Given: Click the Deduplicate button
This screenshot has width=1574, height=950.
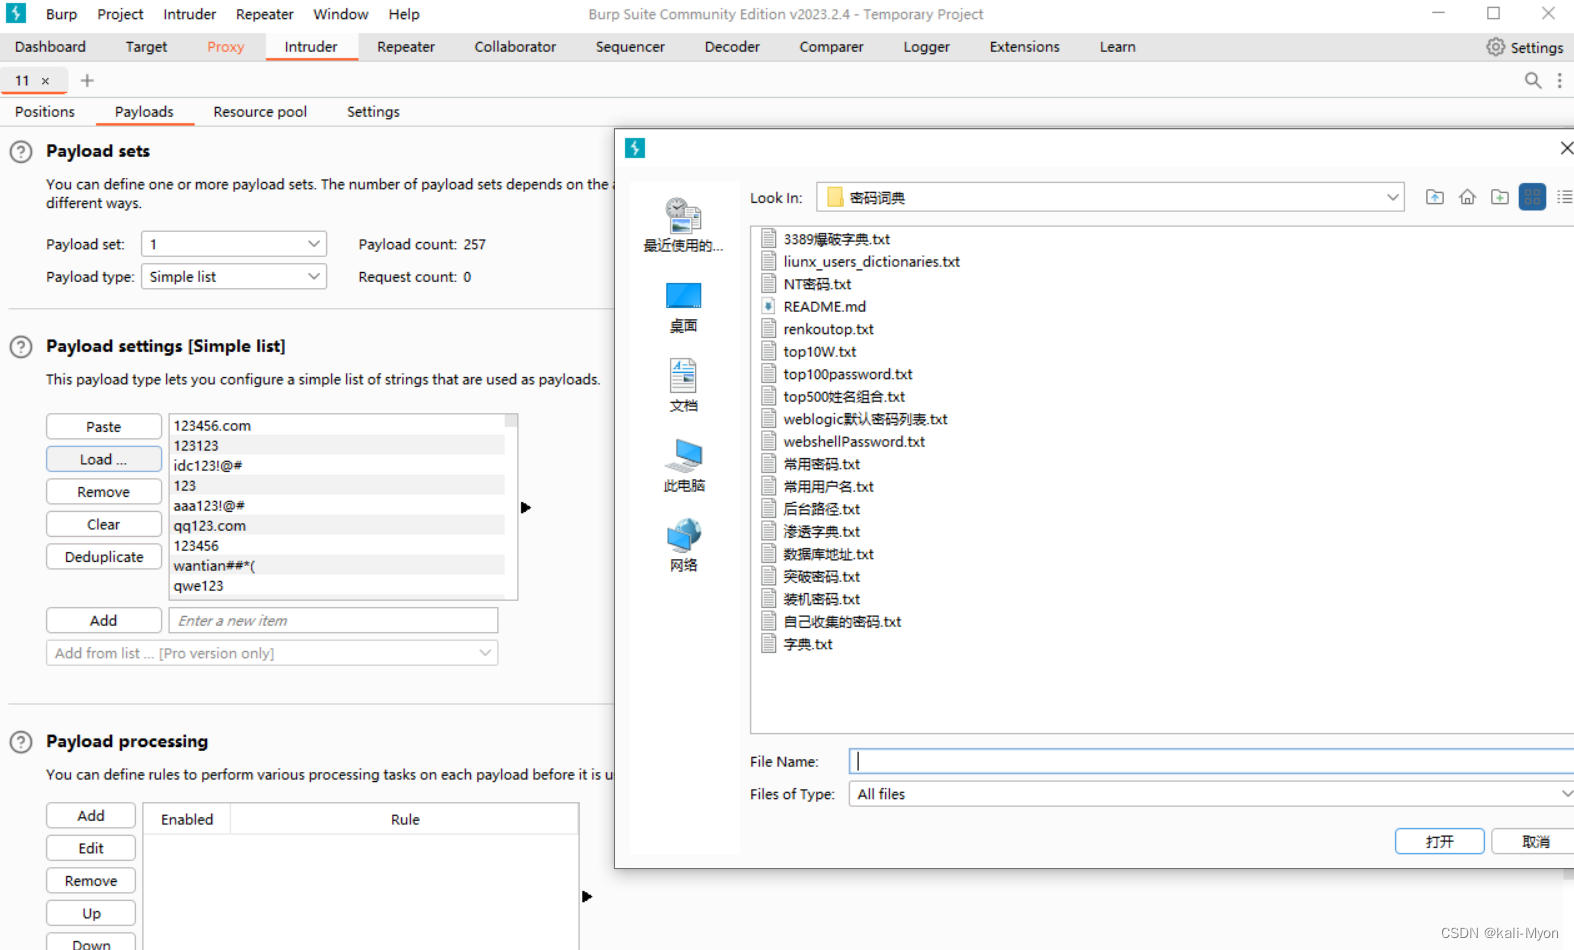Looking at the screenshot, I should click(104, 557).
